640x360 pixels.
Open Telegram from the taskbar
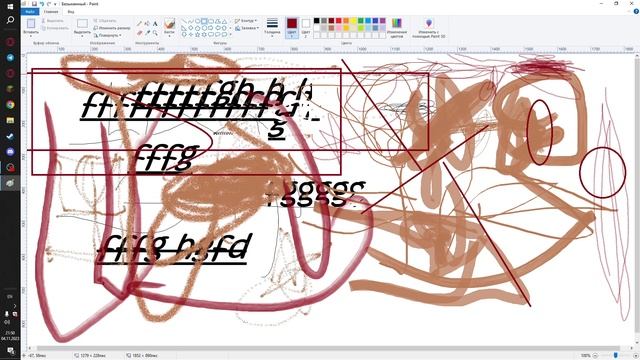coord(10,58)
